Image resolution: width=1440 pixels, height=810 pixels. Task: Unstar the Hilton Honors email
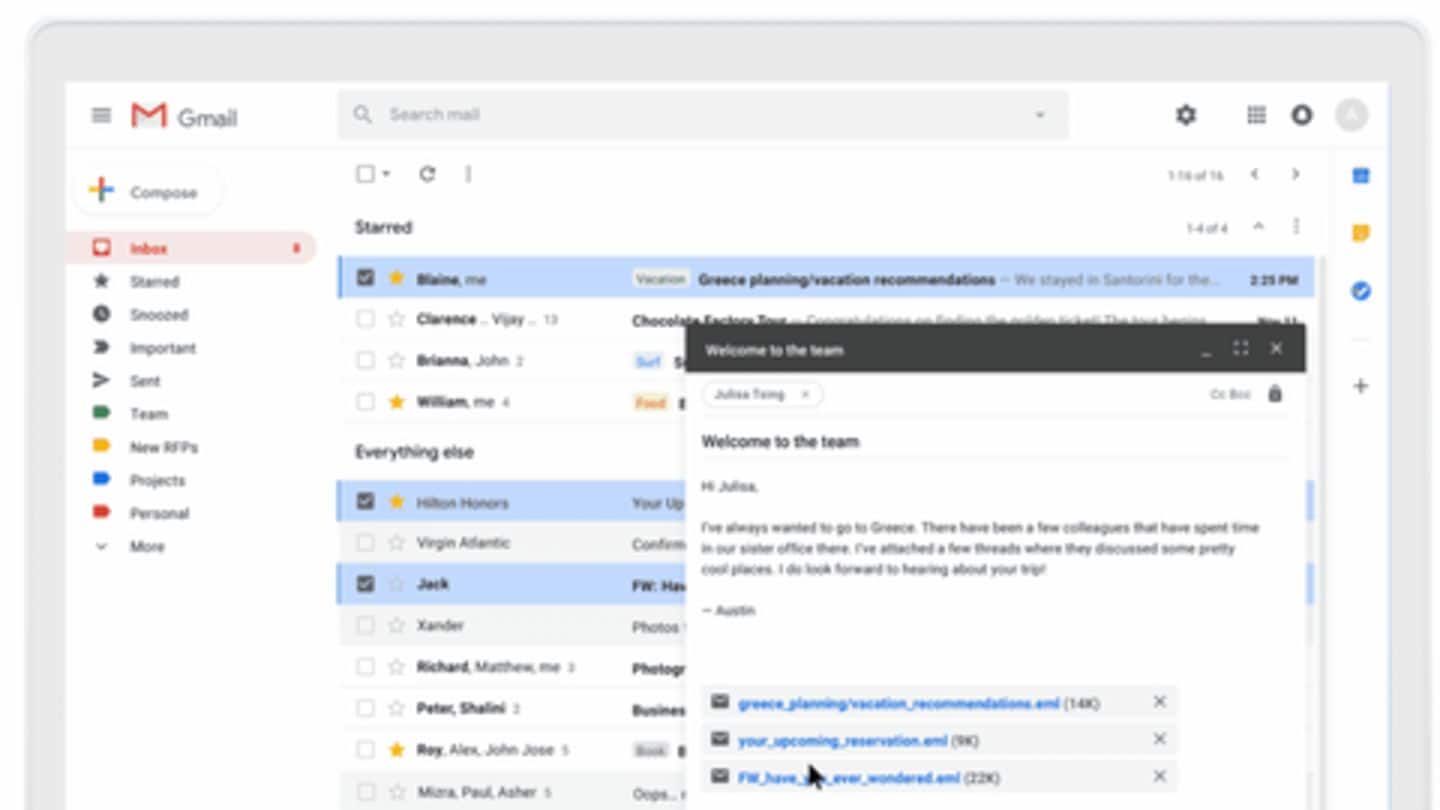tap(396, 502)
